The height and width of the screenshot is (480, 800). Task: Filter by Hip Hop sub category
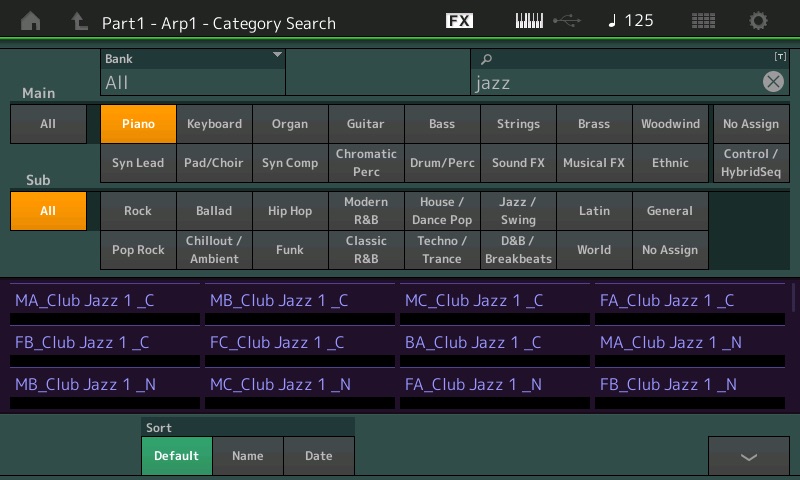point(290,211)
